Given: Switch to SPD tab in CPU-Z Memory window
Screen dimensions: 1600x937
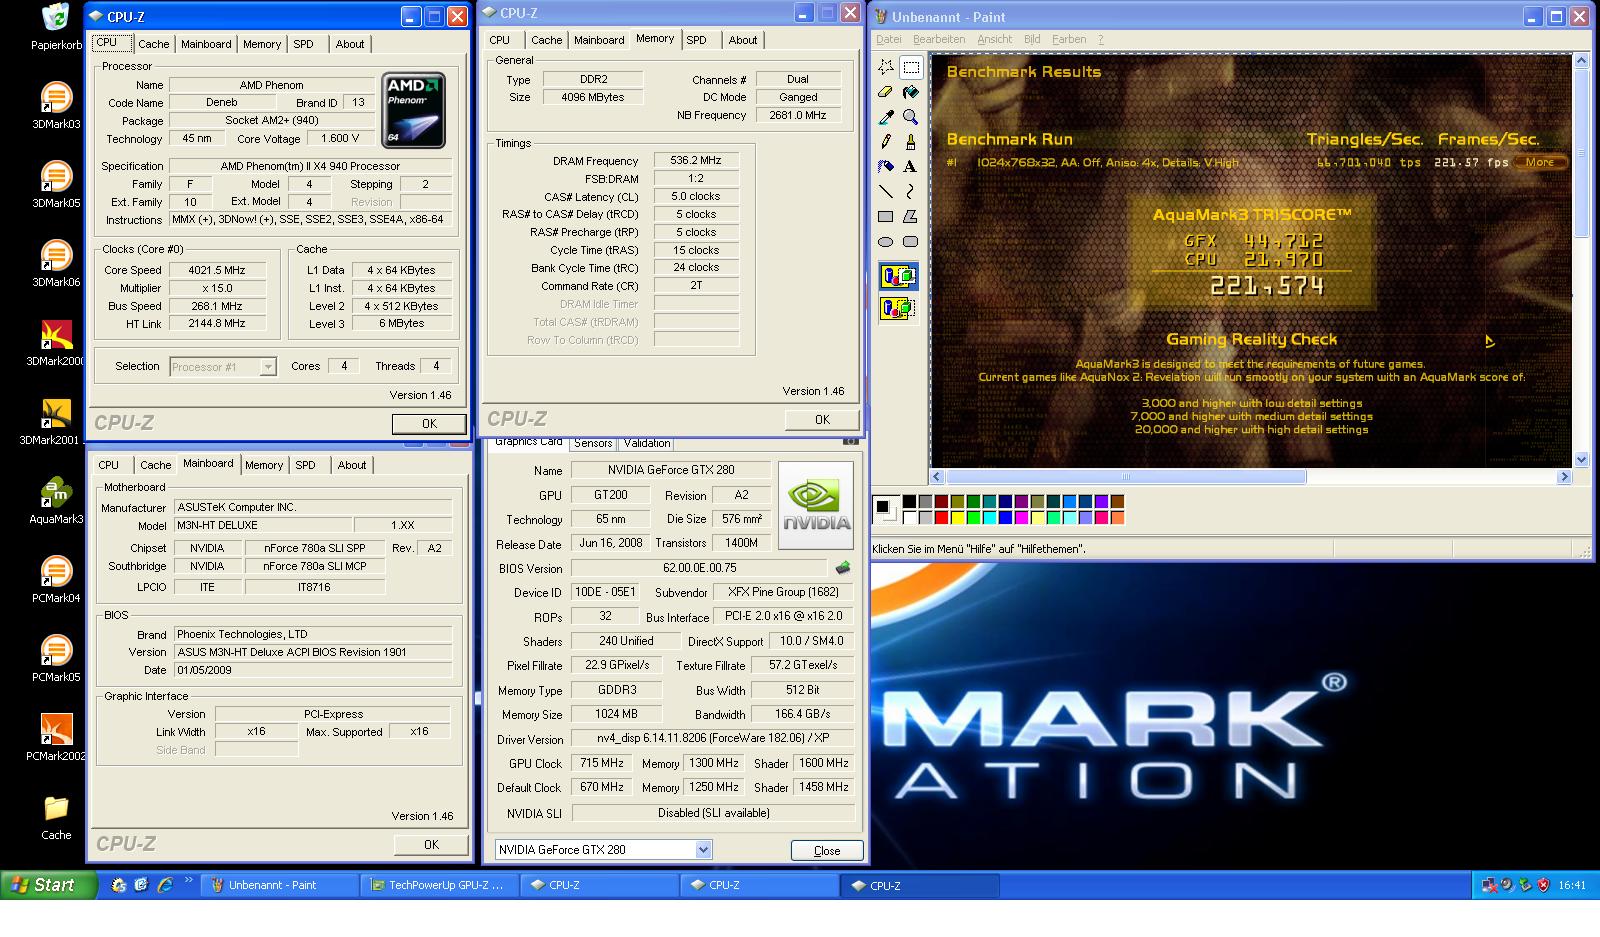Looking at the screenshot, I should tap(697, 40).
